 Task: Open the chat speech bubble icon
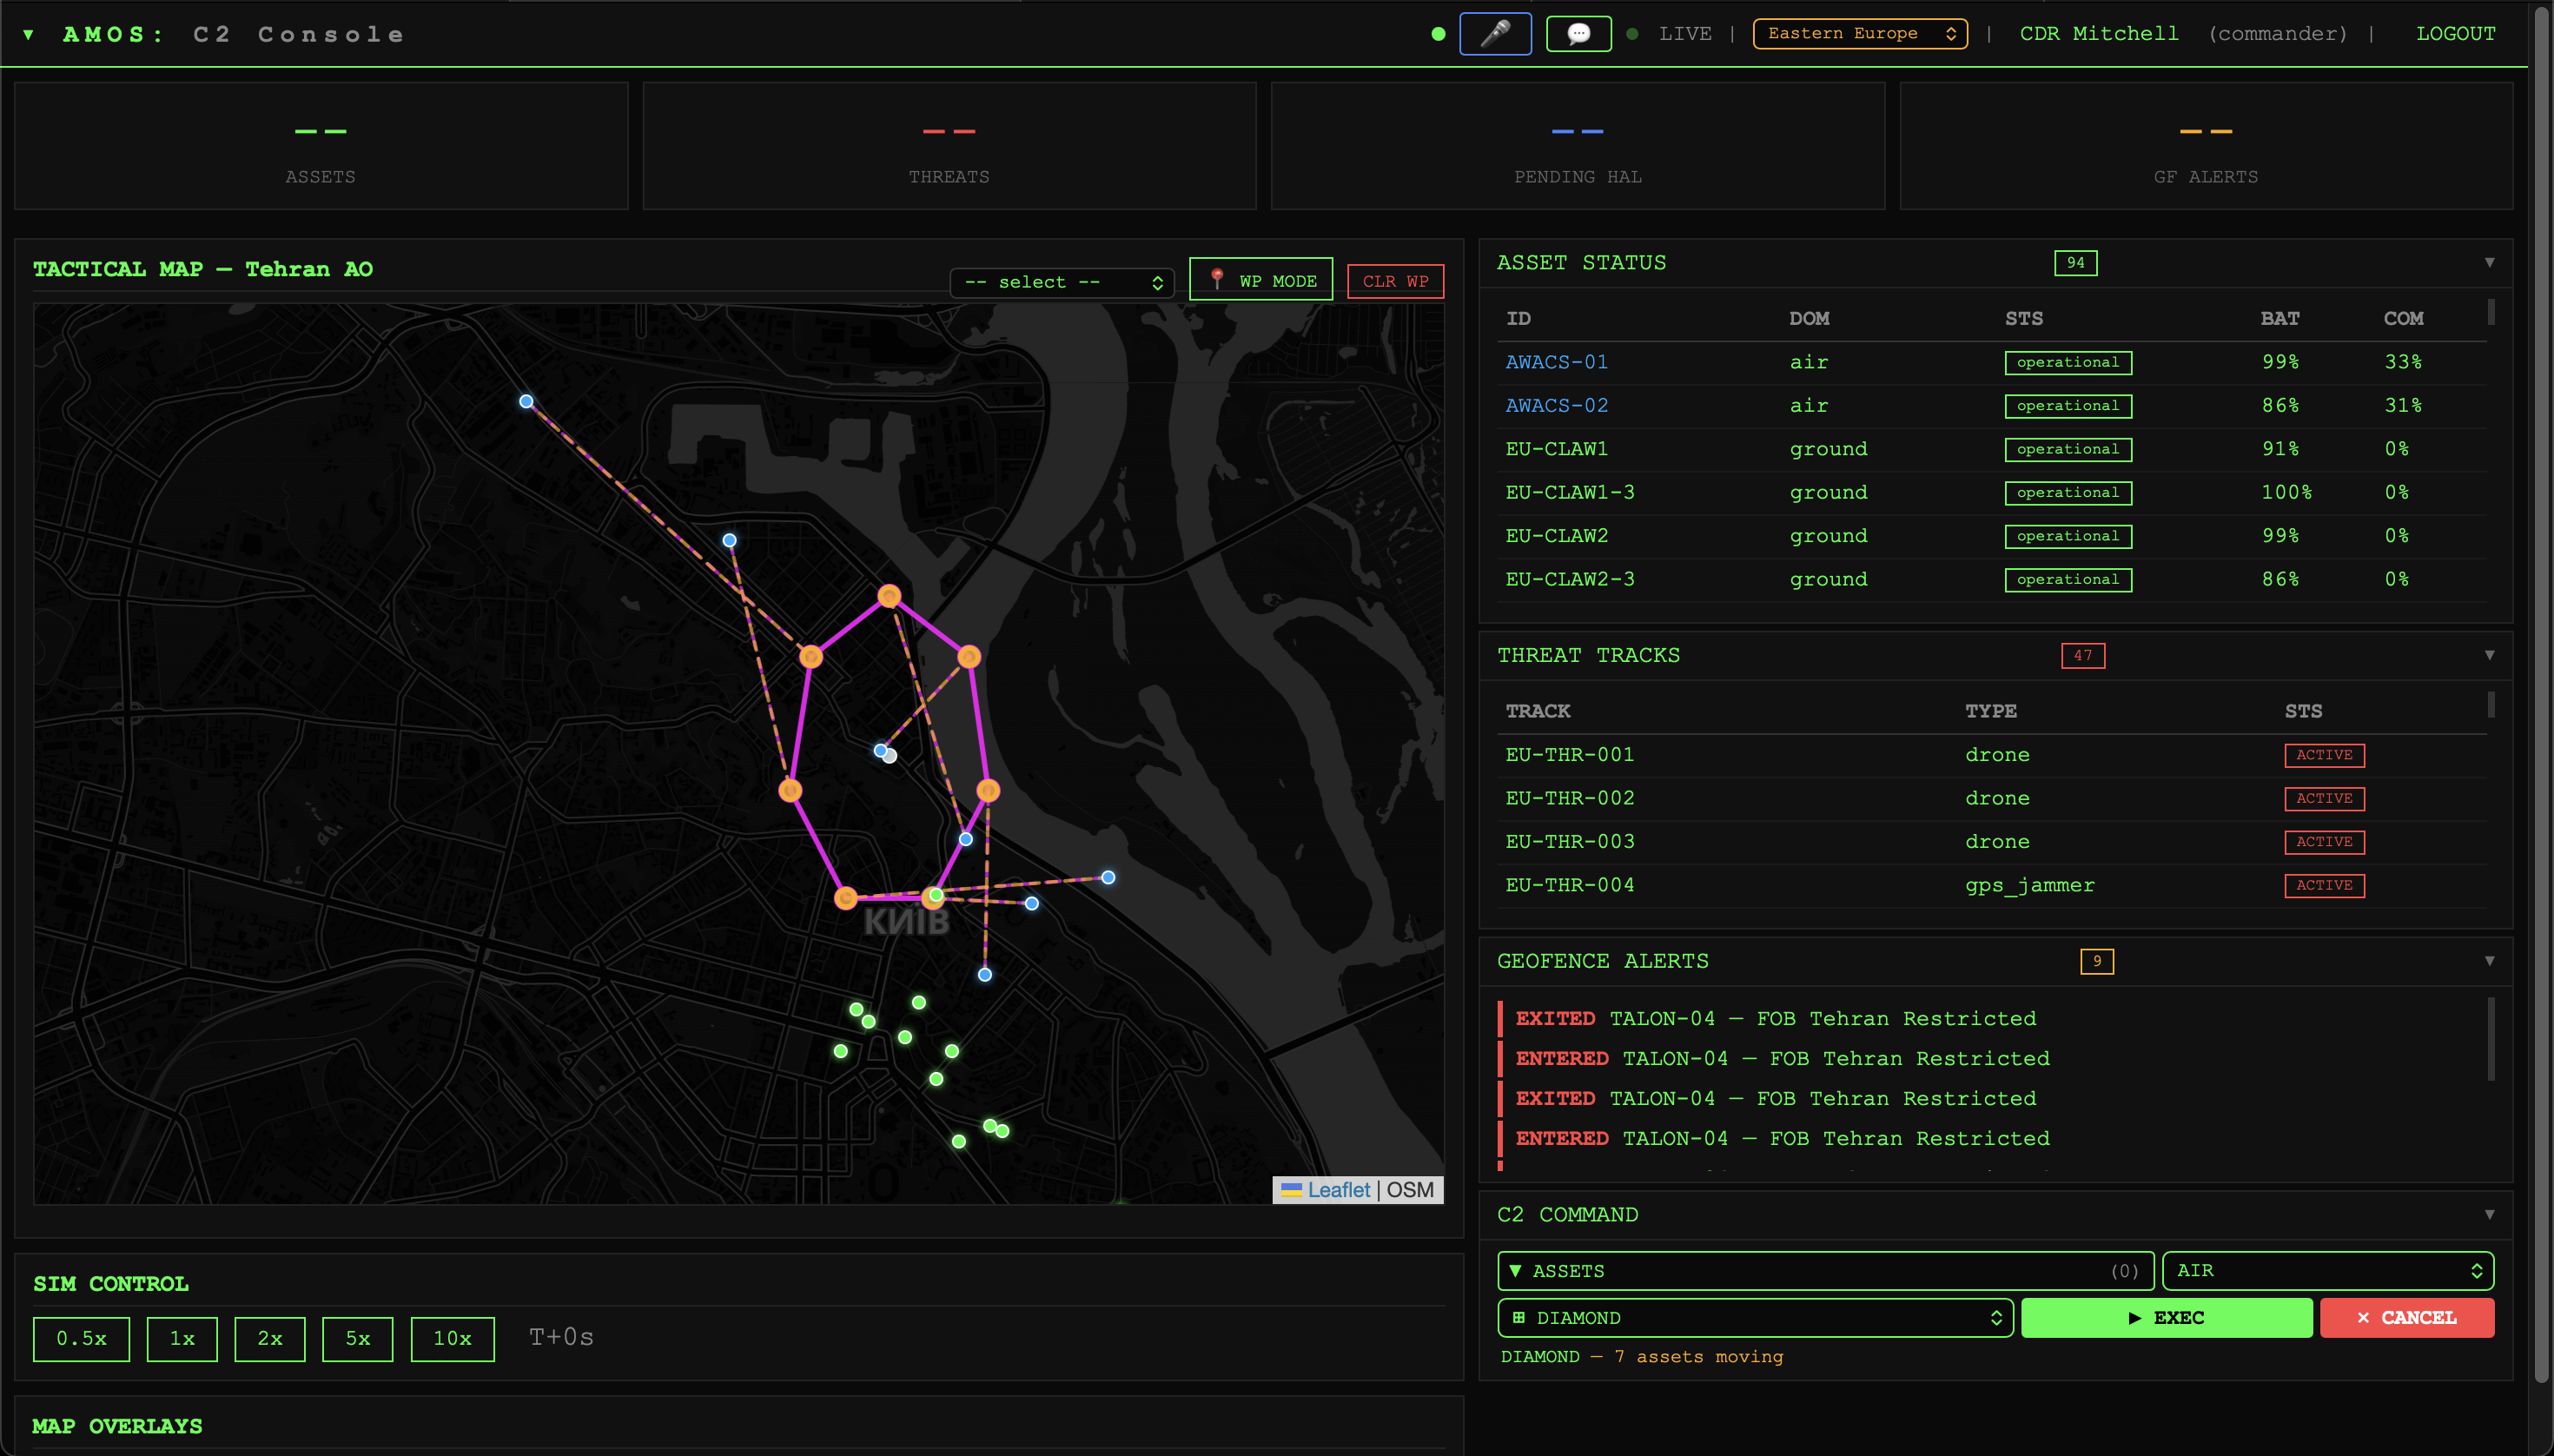1578,34
